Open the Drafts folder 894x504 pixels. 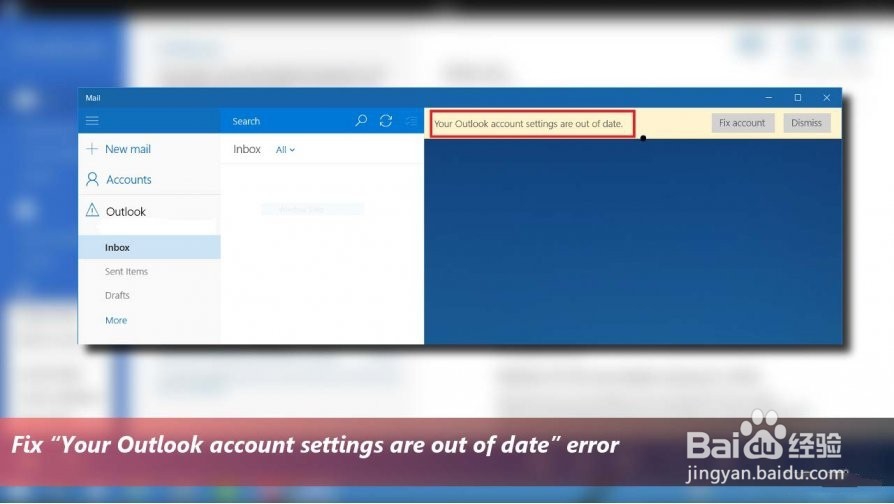pos(117,295)
